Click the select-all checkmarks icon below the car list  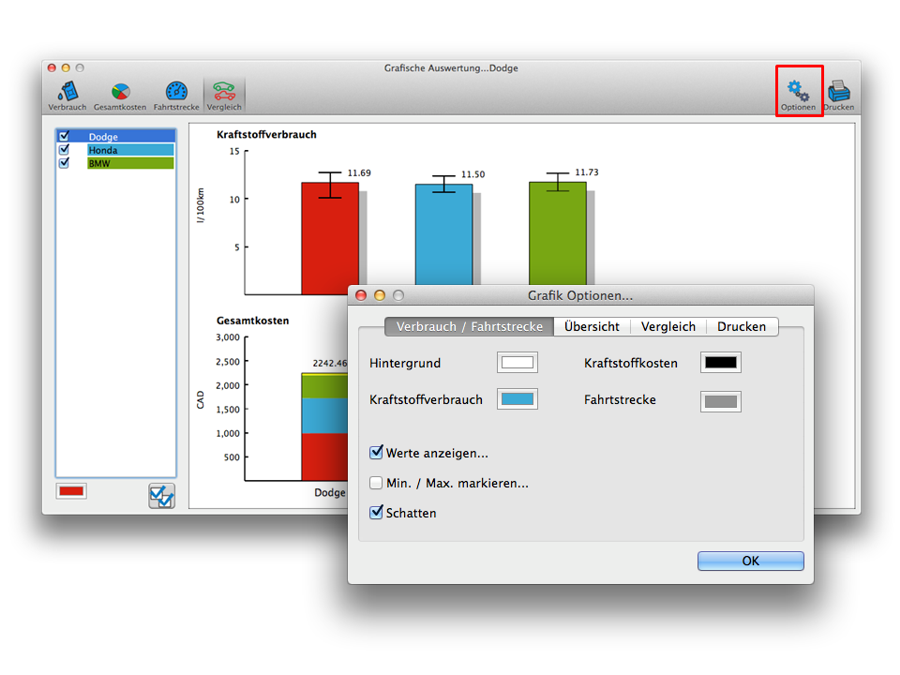click(x=161, y=496)
